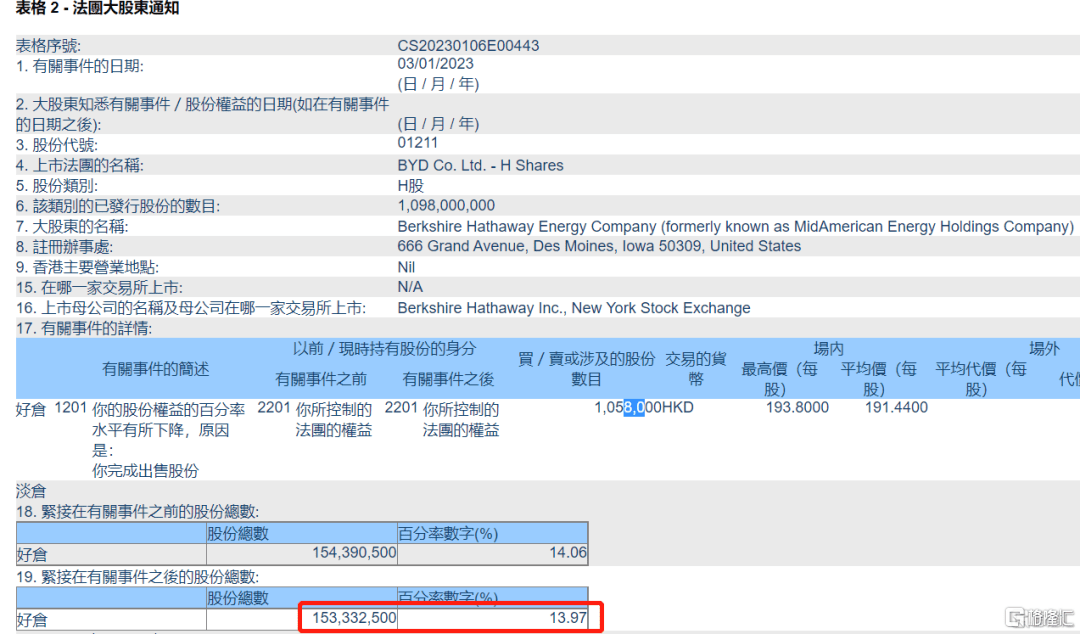Click the first 2201 capacity code
1080x634 pixels.
pyautogui.click(x=273, y=408)
